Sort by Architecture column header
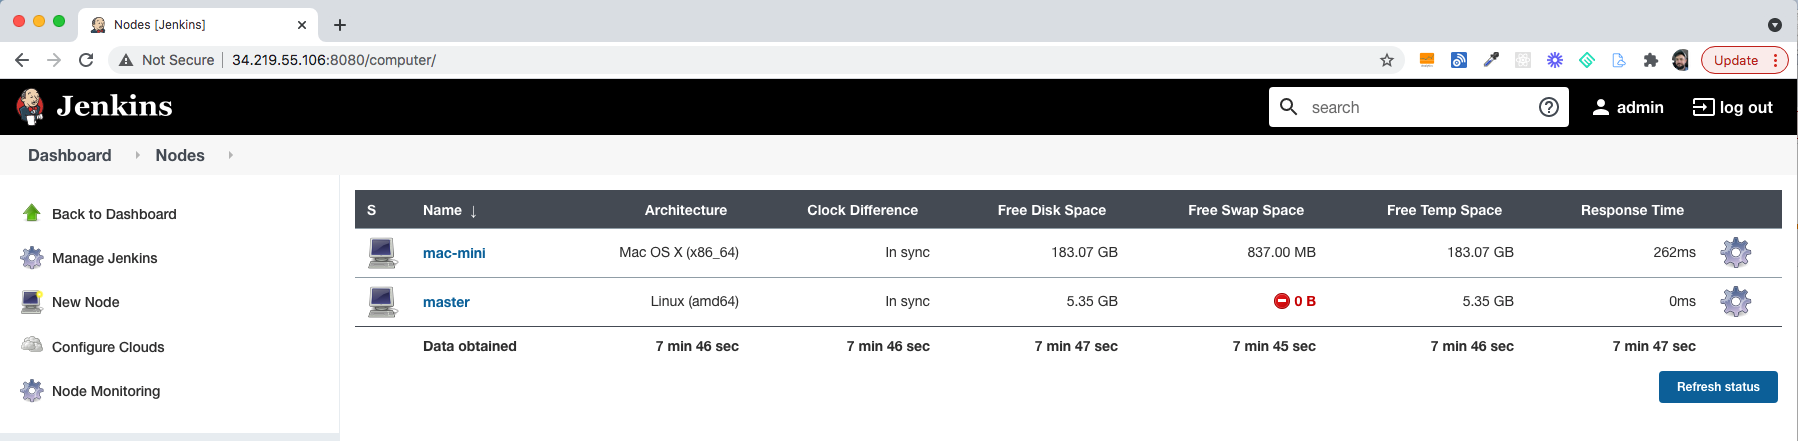This screenshot has width=1798, height=441. point(686,210)
